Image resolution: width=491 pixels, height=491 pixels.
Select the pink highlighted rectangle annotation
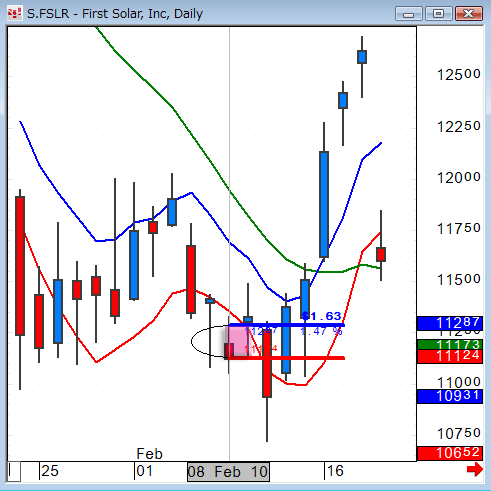tap(238, 341)
